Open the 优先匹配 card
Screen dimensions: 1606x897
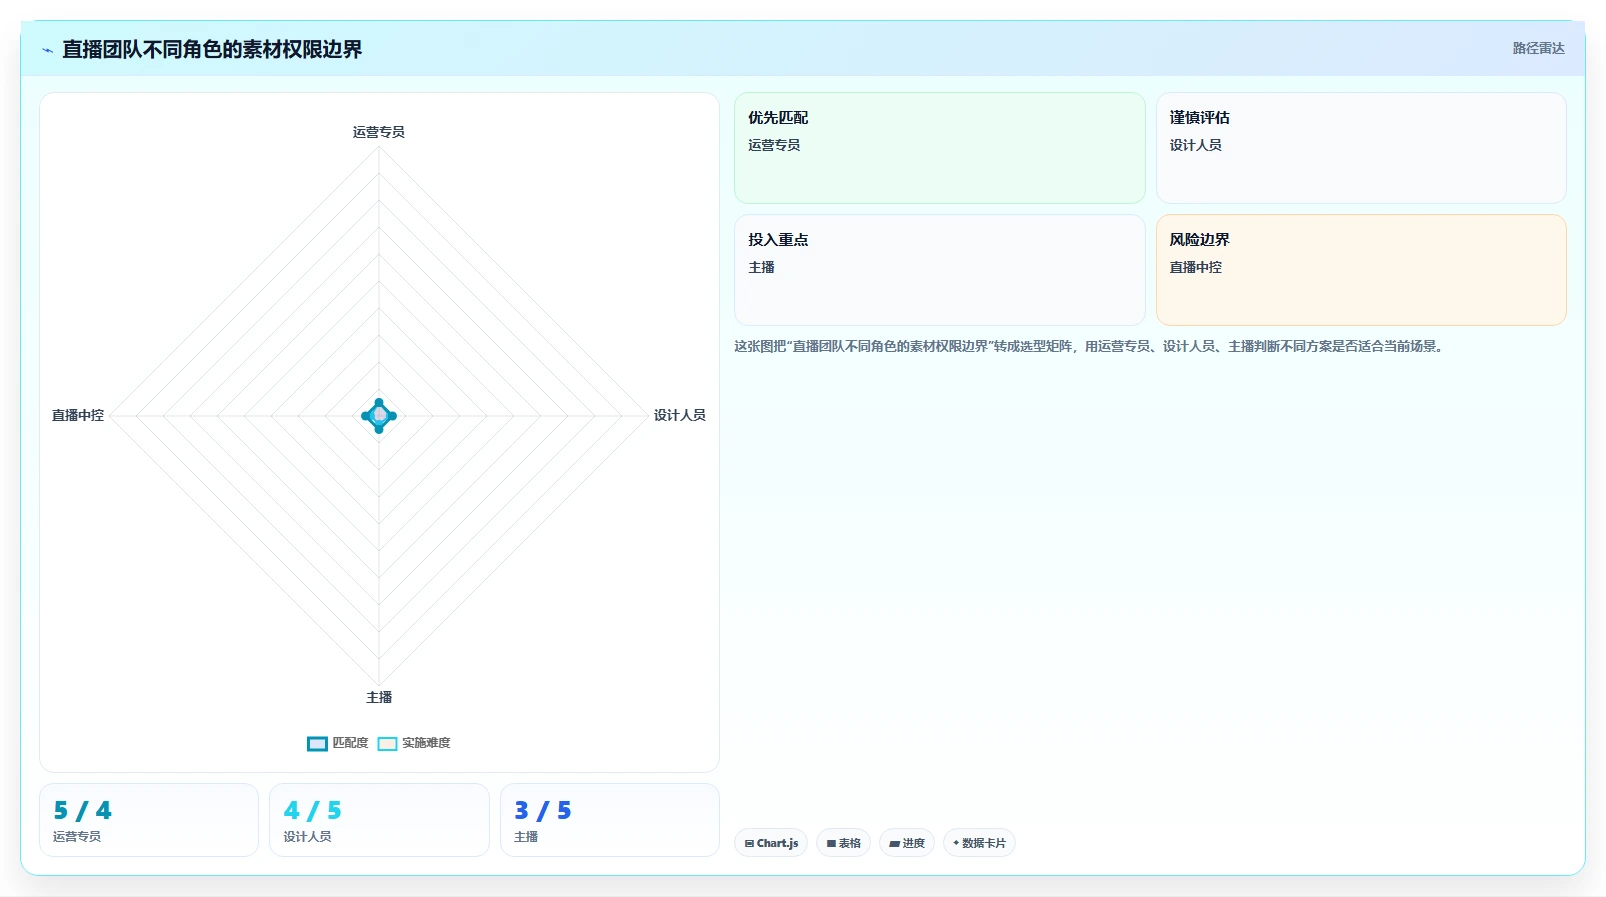(940, 148)
